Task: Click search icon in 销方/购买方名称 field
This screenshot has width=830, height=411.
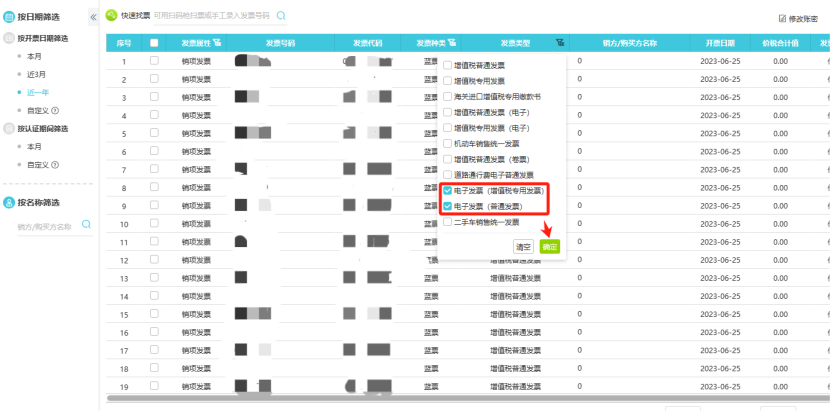Action: tap(86, 225)
